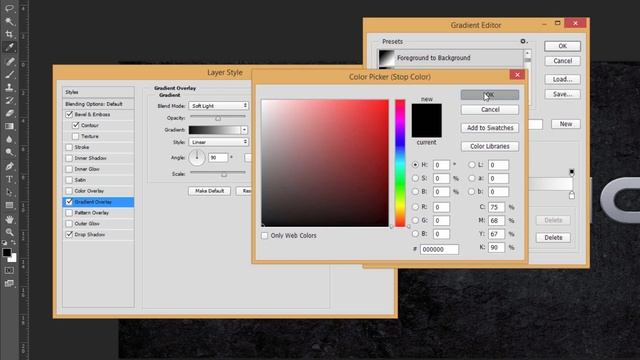Select the S saturation radio button
The width and height of the screenshot is (640, 360).
click(415, 178)
